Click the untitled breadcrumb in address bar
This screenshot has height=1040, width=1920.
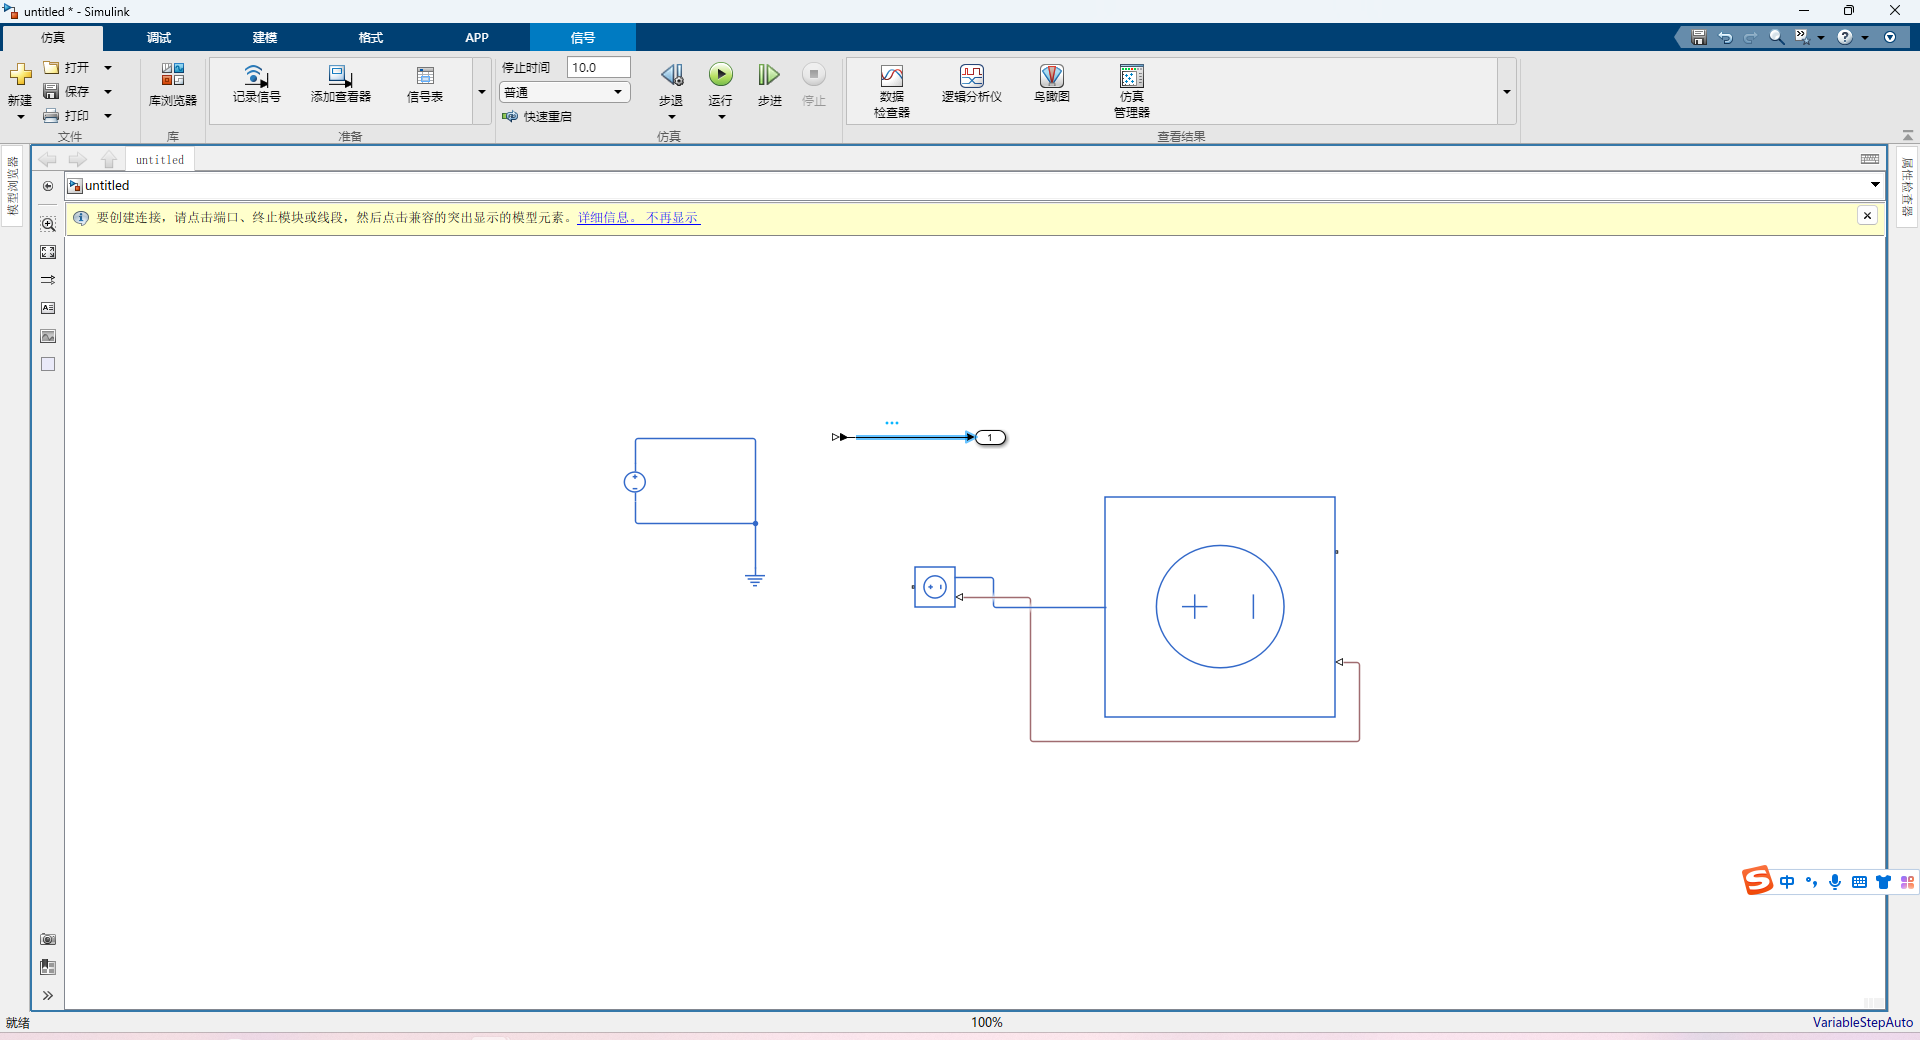pos(107,186)
